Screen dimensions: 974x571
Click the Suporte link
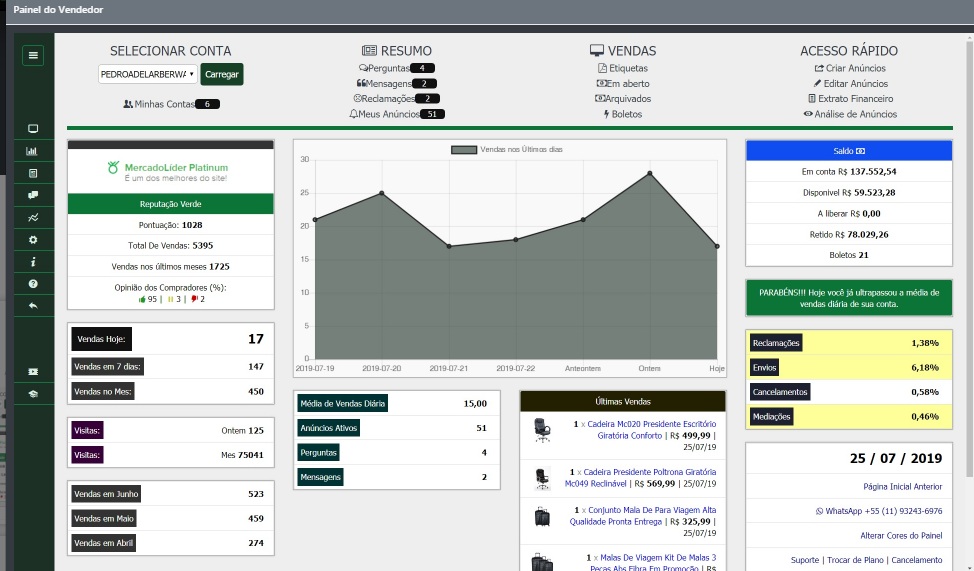(805, 560)
